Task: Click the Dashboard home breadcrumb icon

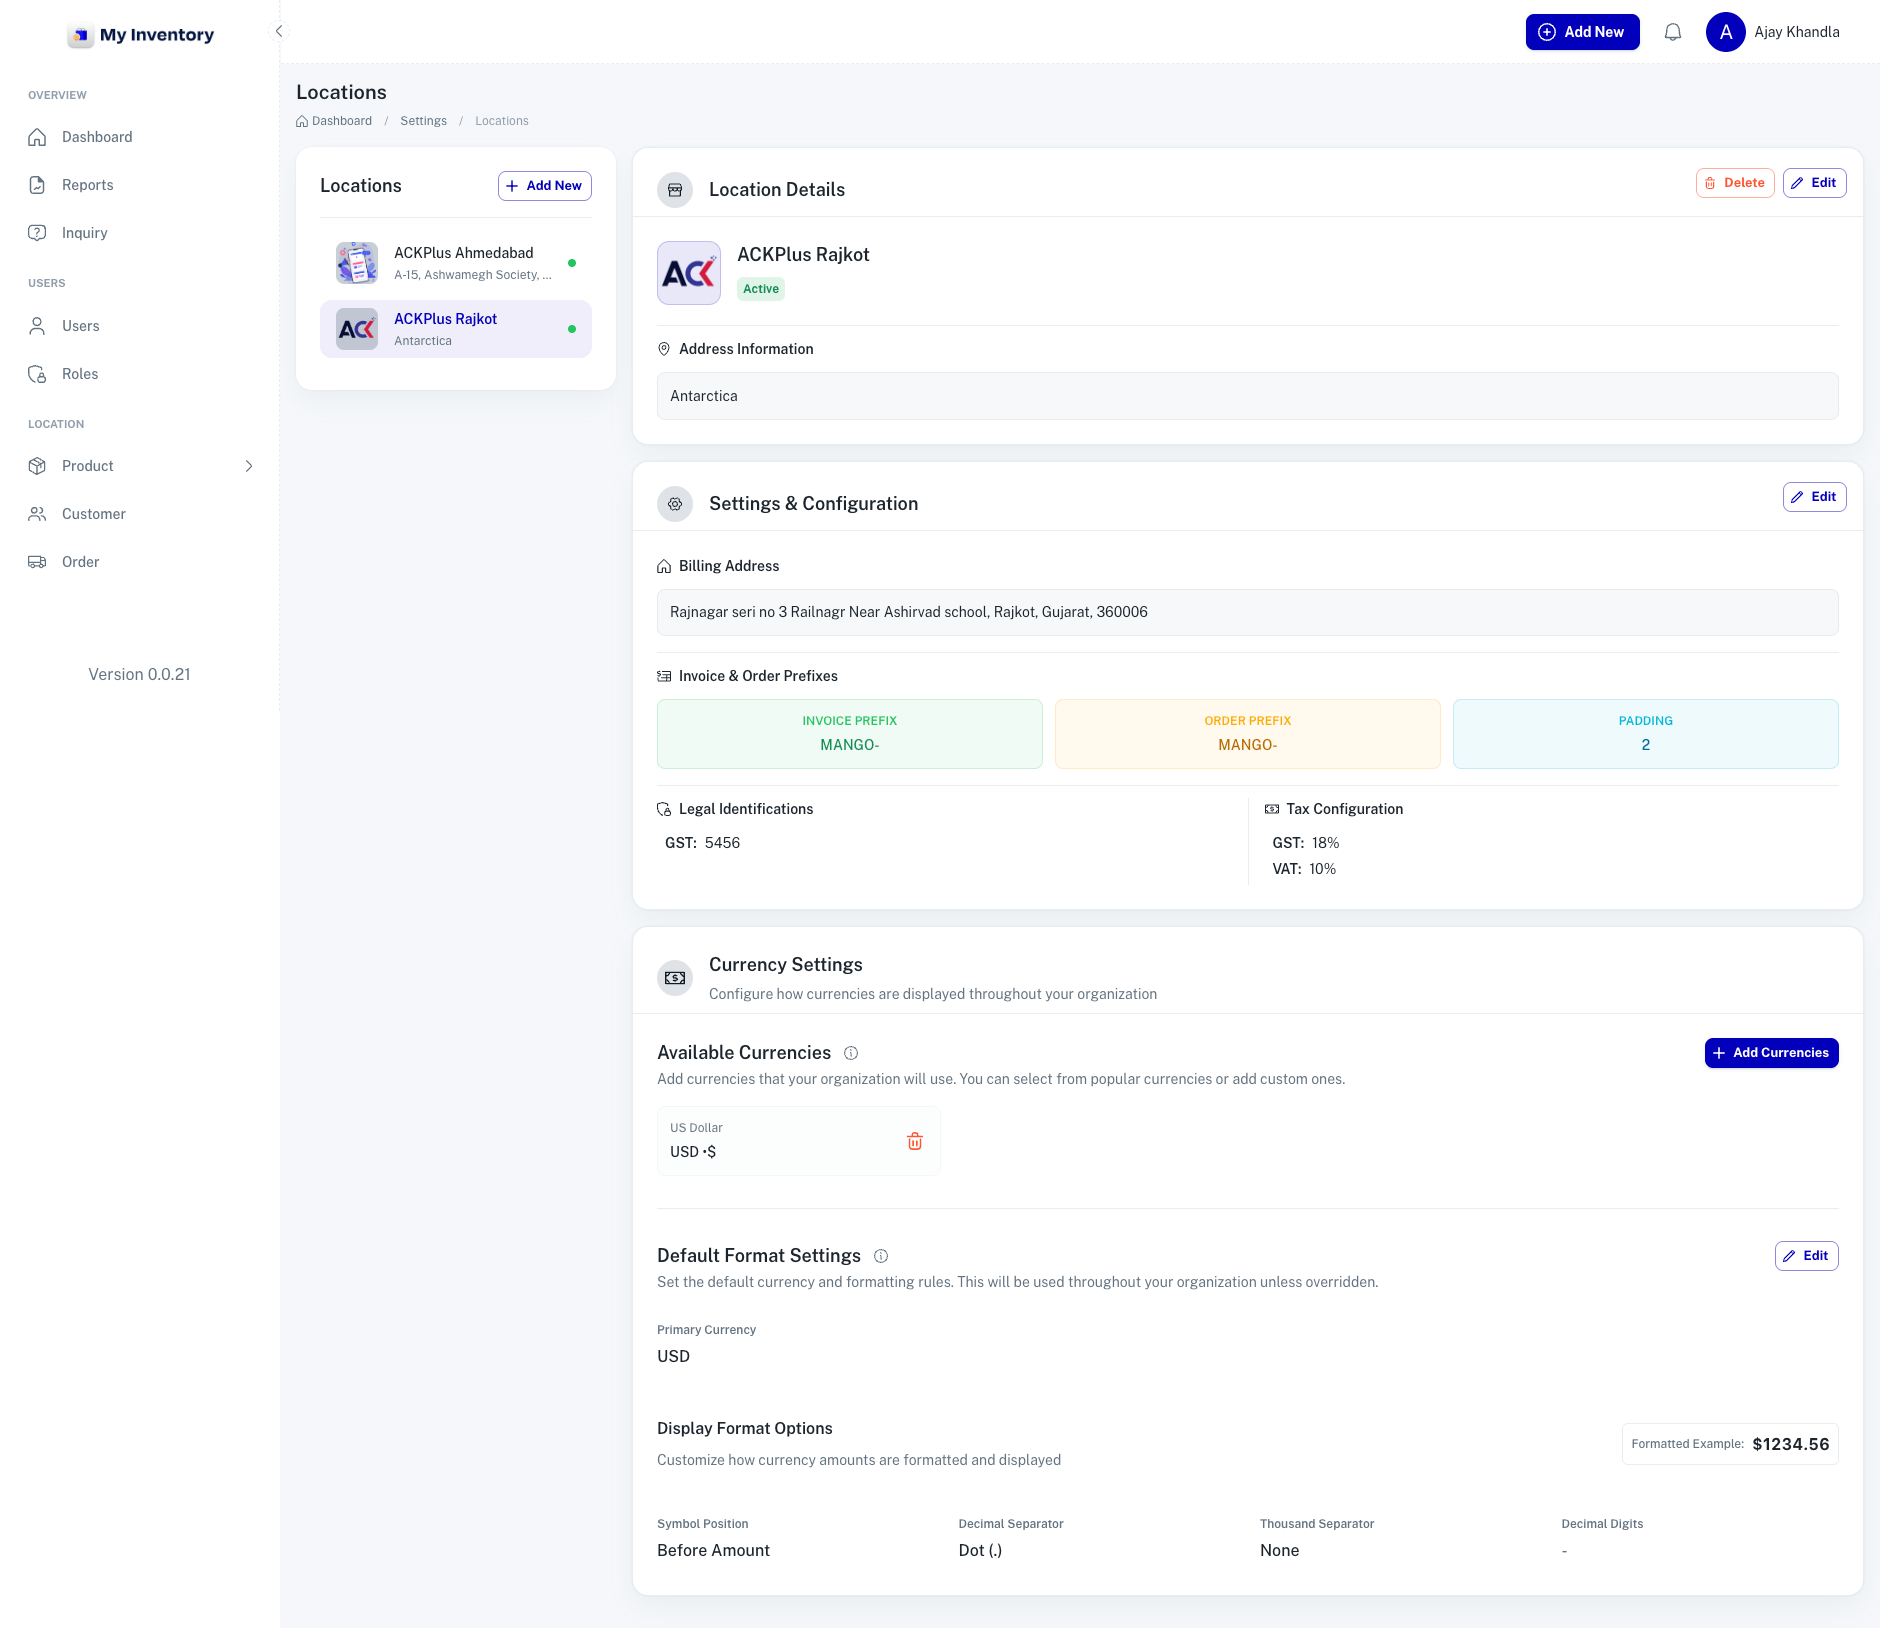Action: pos(302,121)
